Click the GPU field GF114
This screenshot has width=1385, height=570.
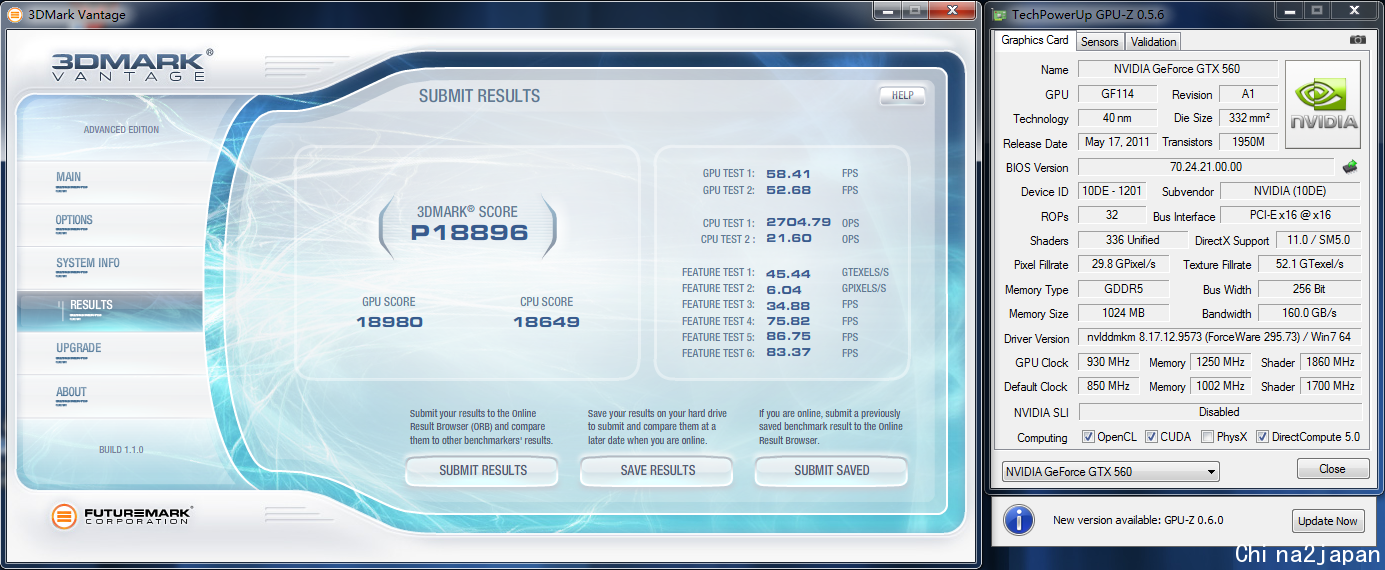point(1117,94)
